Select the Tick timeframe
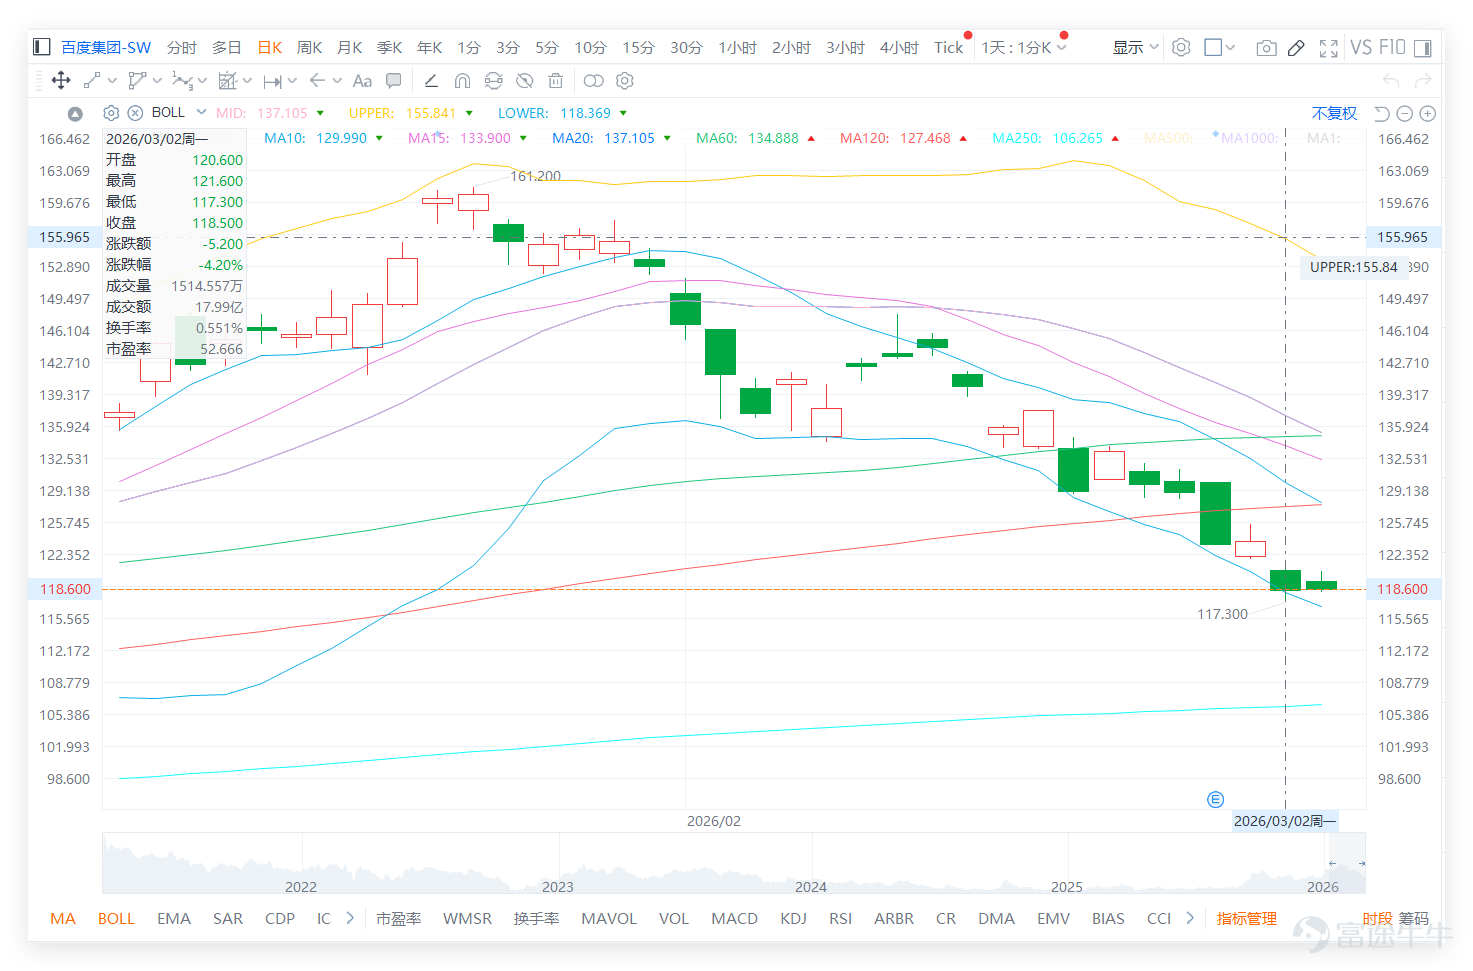The image size is (1473, 971). [x=948, y=47]
